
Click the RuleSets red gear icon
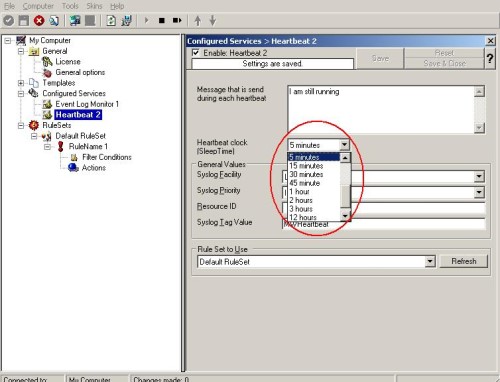coord(34,125)
